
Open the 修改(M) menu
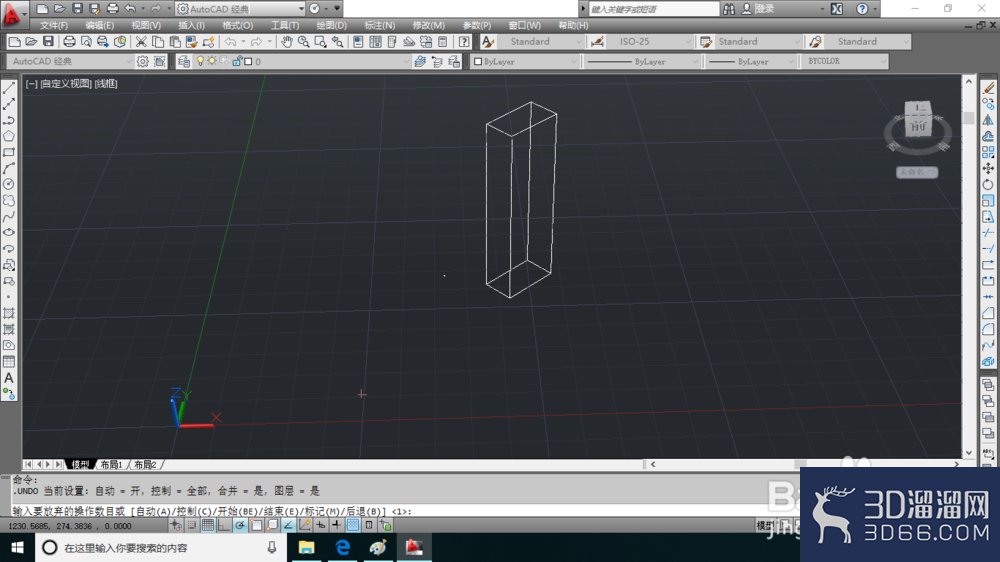coord(429,26)
